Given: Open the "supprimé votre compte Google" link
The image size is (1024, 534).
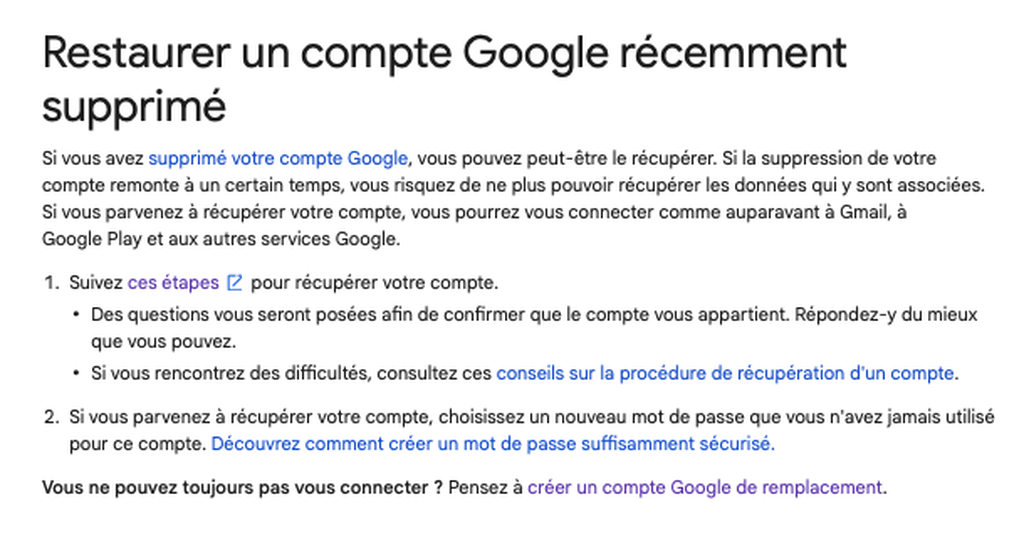Looking at the screenshot, I should (278, 159).
